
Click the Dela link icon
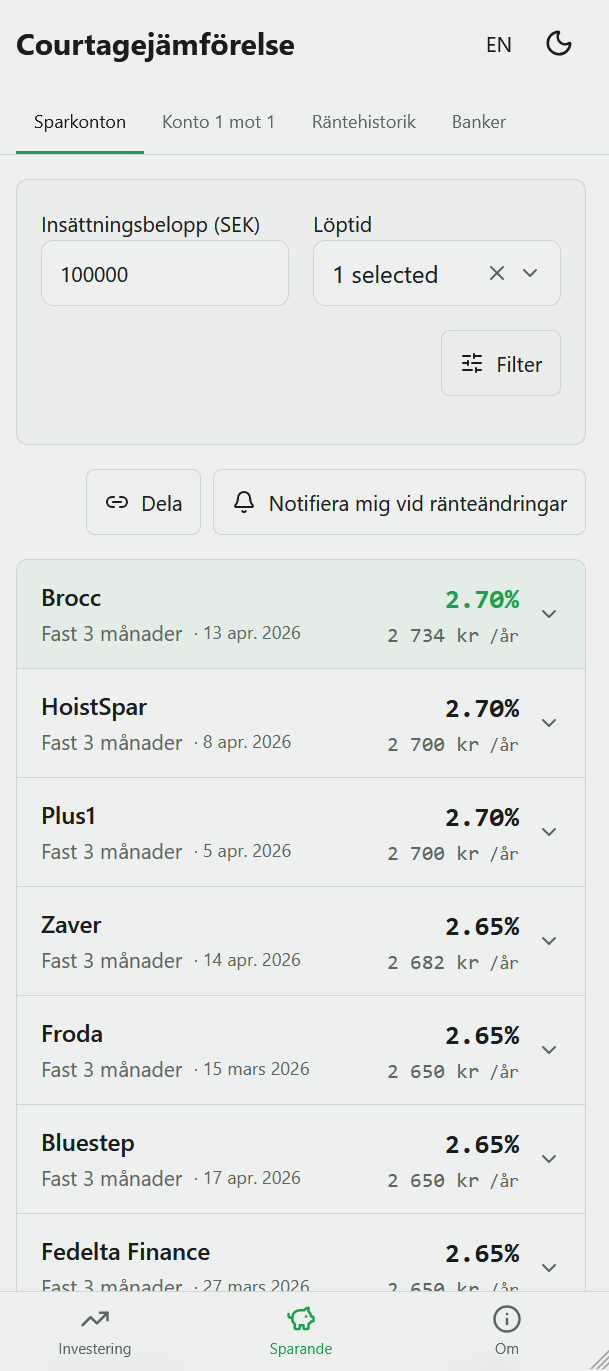pos(117,503)
